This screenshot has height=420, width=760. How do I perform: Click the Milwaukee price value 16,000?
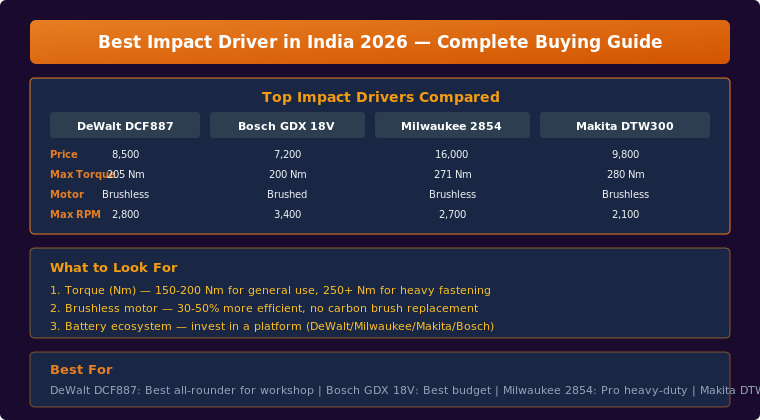click(x=452, y=155)
